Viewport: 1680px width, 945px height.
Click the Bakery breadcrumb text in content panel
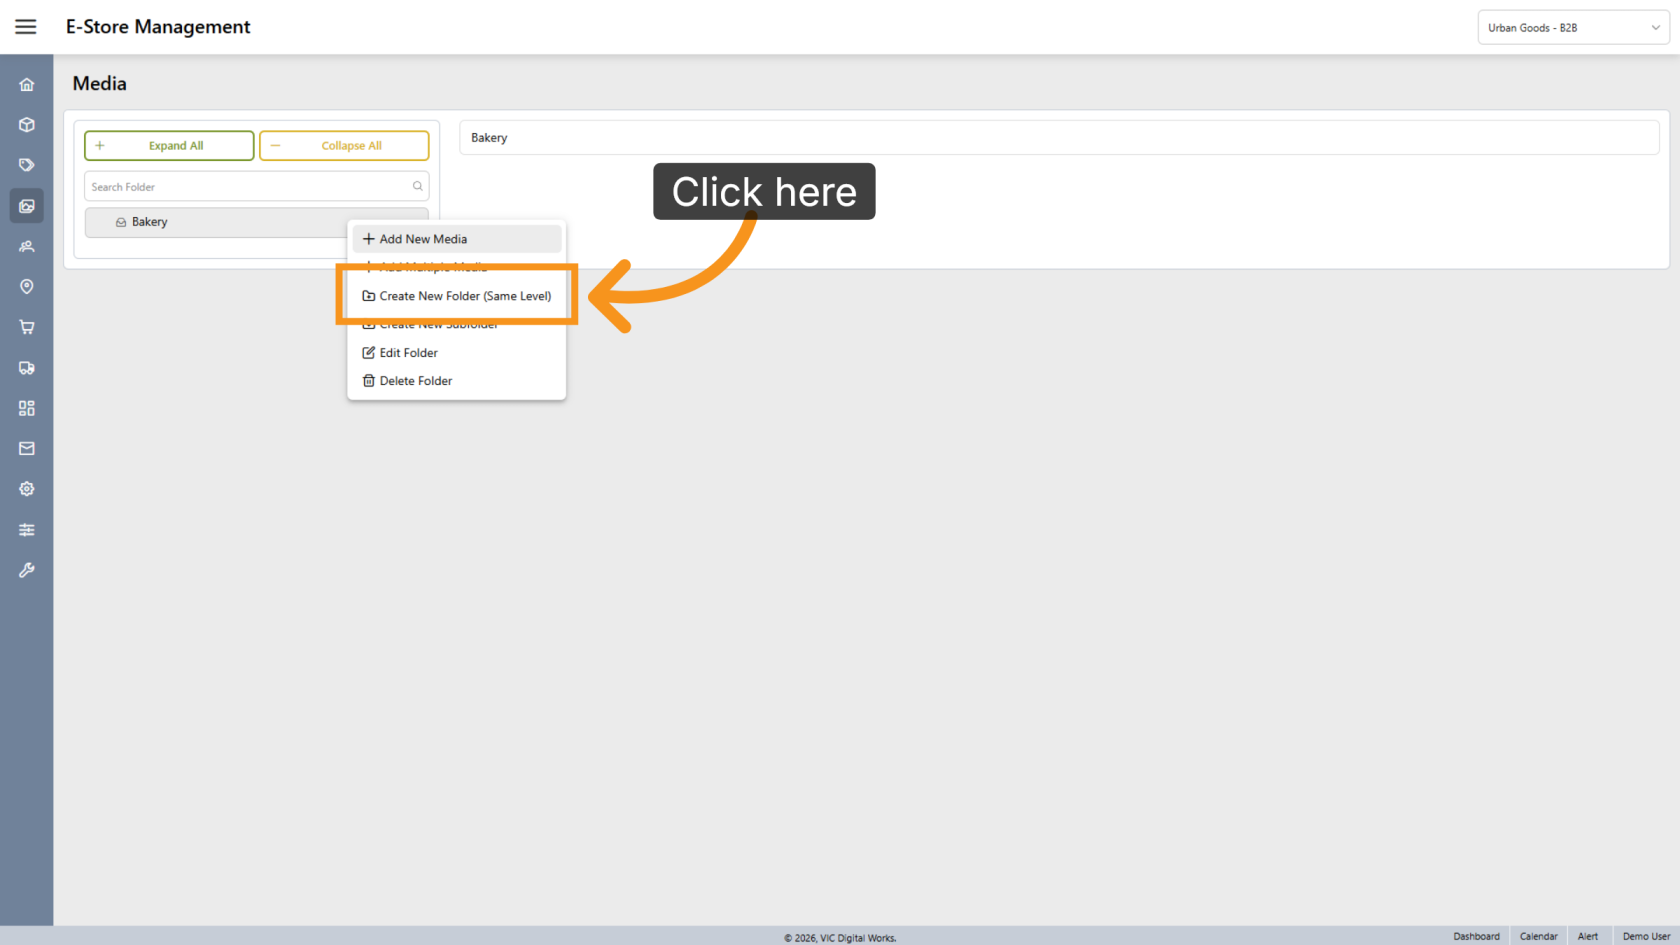(489, 138)
